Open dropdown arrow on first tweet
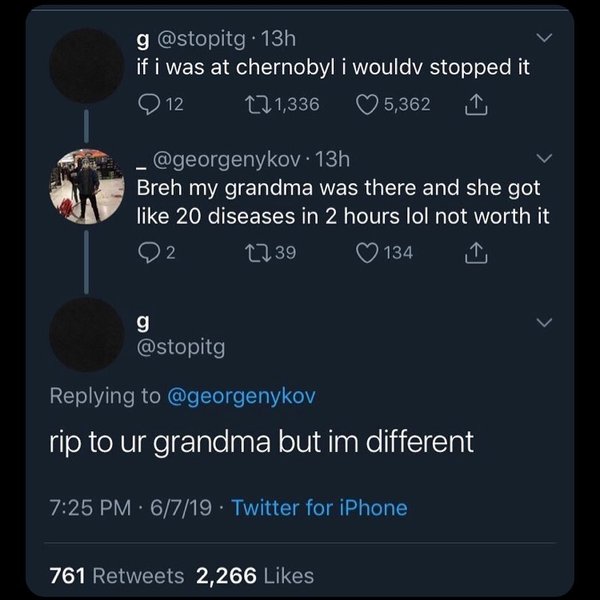This screenshot has height=600, width=600. (x=544, y=38)
